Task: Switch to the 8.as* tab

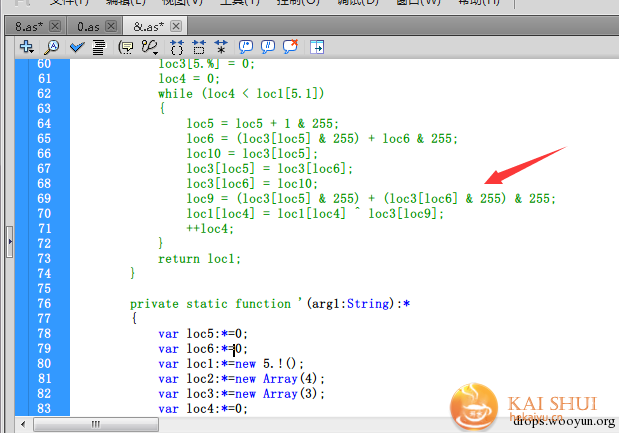Action: (x=29, y=26)
